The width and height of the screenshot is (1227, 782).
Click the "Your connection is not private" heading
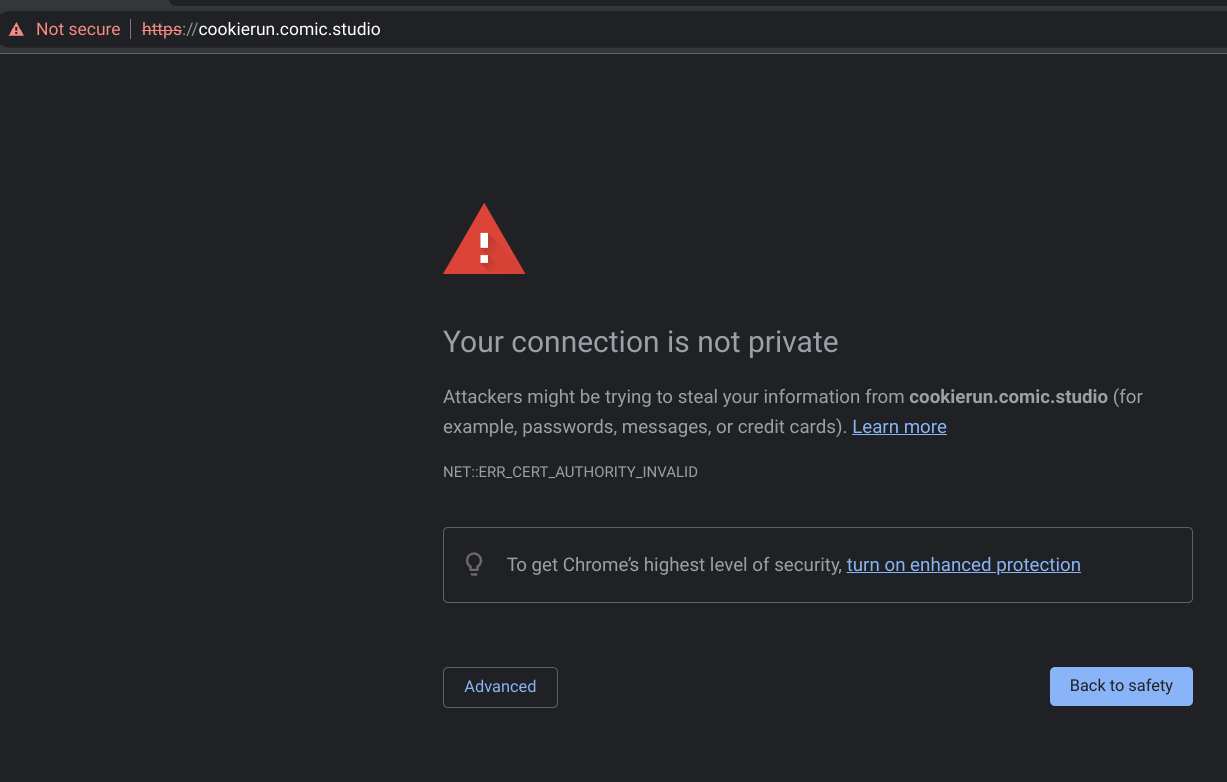coord(640,342)
